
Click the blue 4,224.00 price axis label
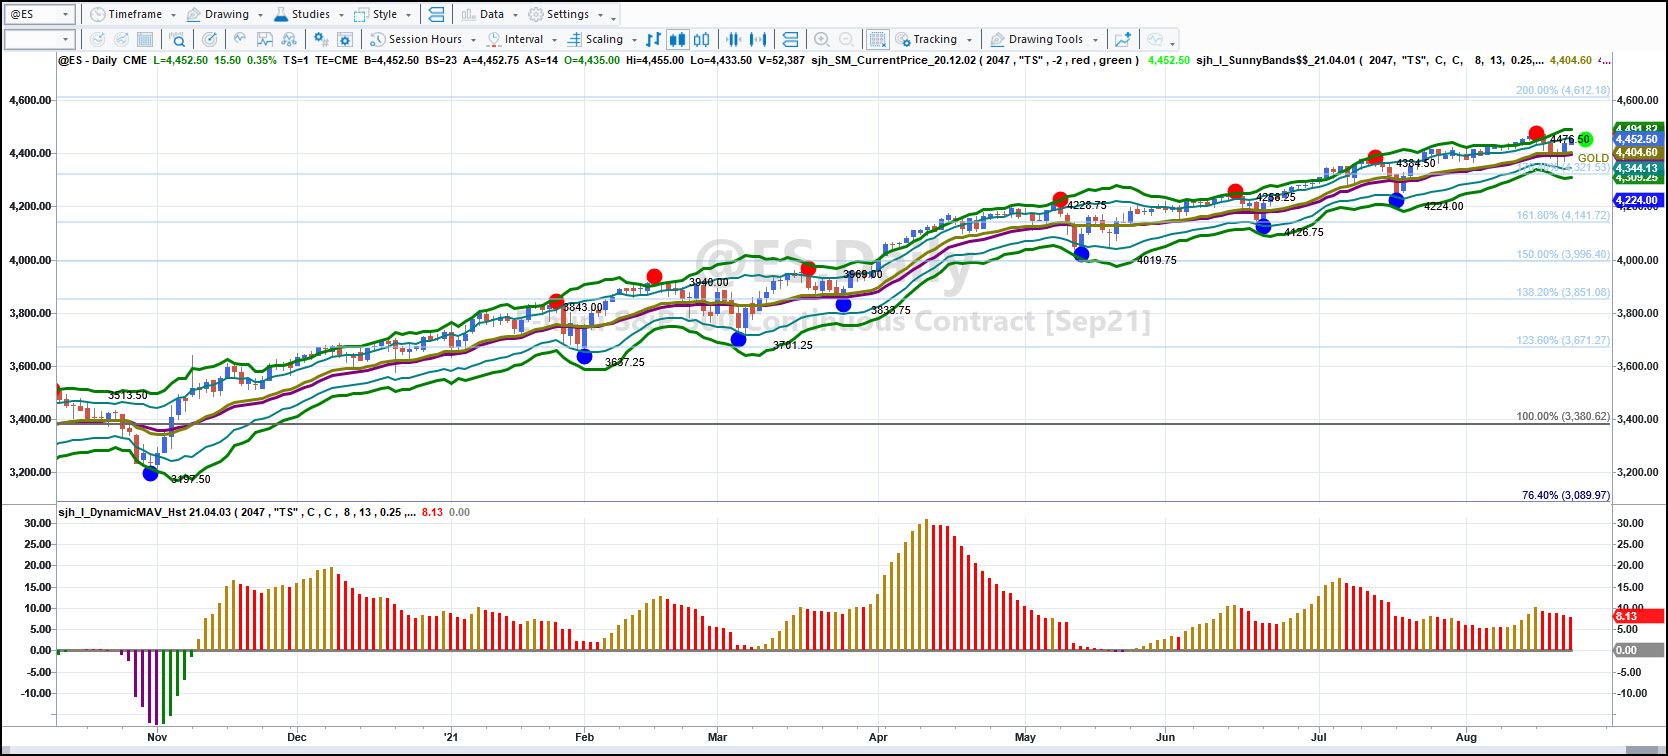tap(1636, 200)
